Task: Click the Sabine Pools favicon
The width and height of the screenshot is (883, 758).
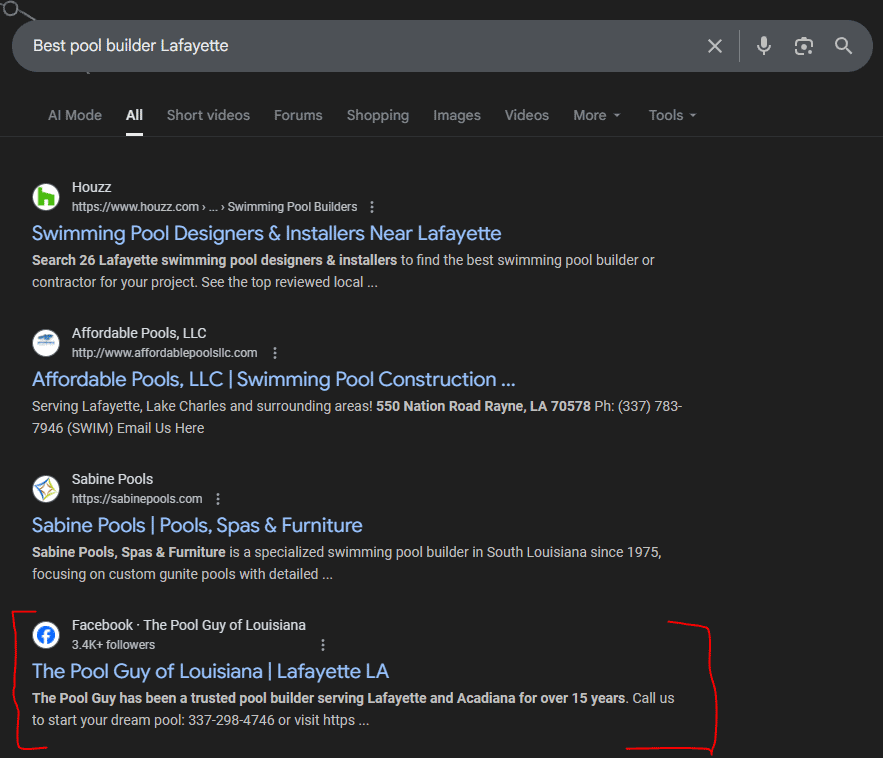Action: click(45, 488)
